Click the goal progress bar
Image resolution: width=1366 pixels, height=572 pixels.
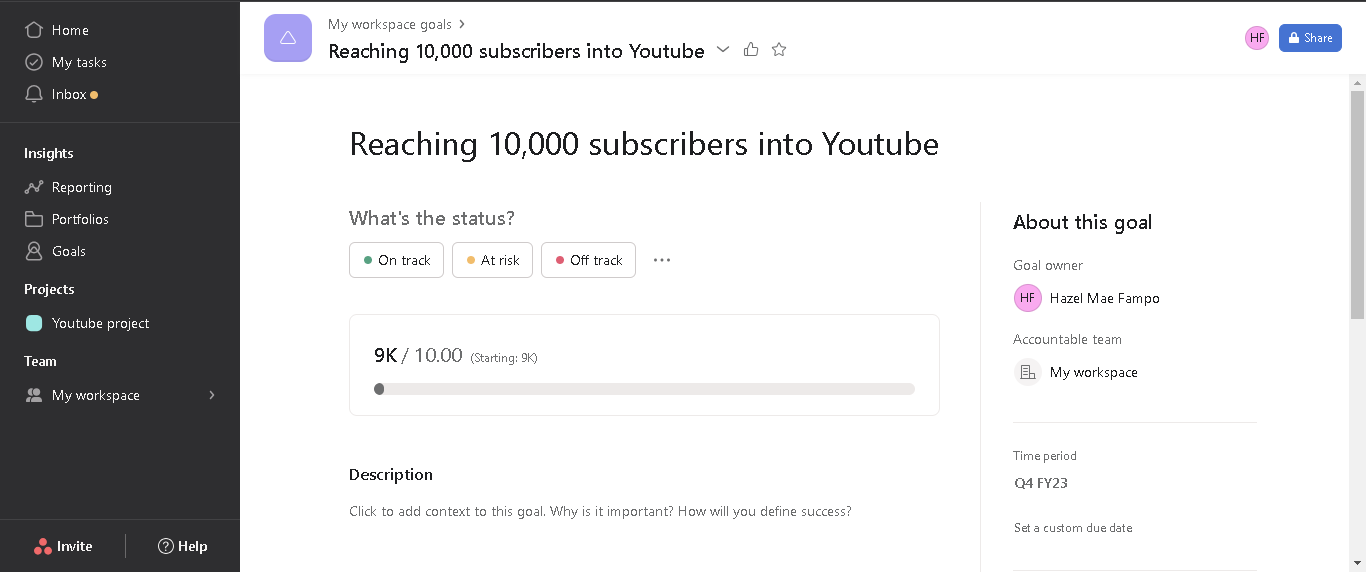click(x=644, y=389)
